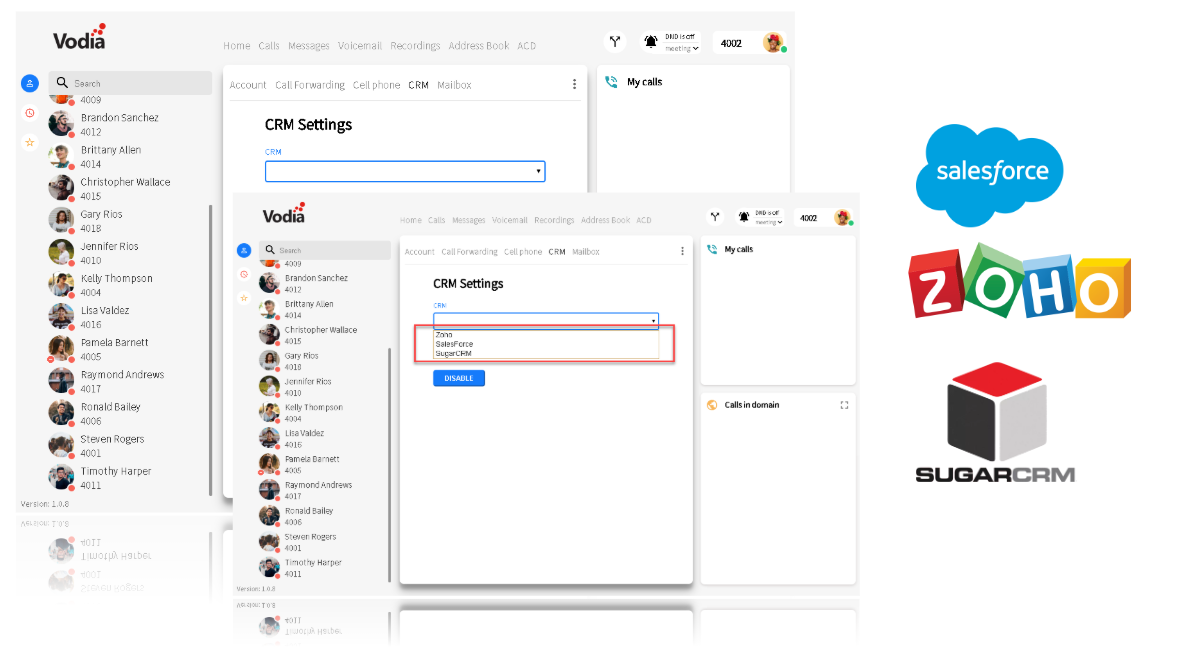Click the DISABLE button
The height and width of the screenshot is (652, 1189).
pos(459,378)
